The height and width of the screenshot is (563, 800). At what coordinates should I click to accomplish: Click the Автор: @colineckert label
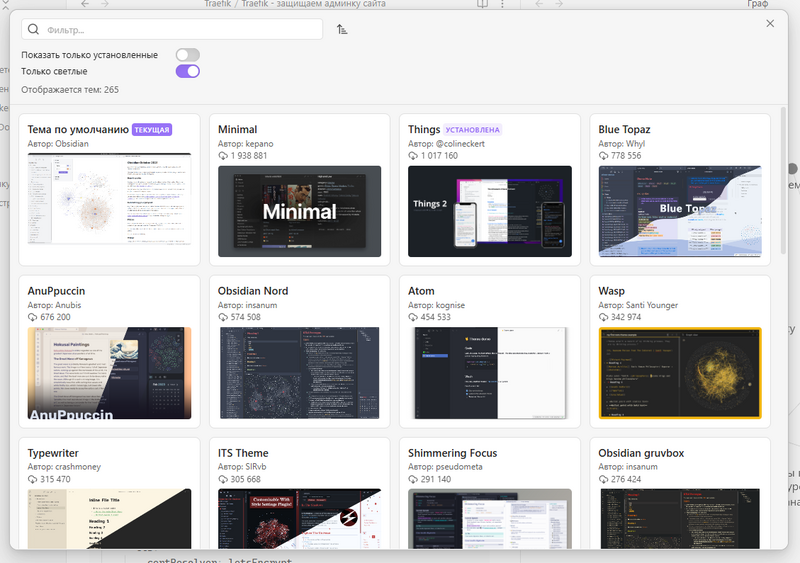click(x=446, y=144)
